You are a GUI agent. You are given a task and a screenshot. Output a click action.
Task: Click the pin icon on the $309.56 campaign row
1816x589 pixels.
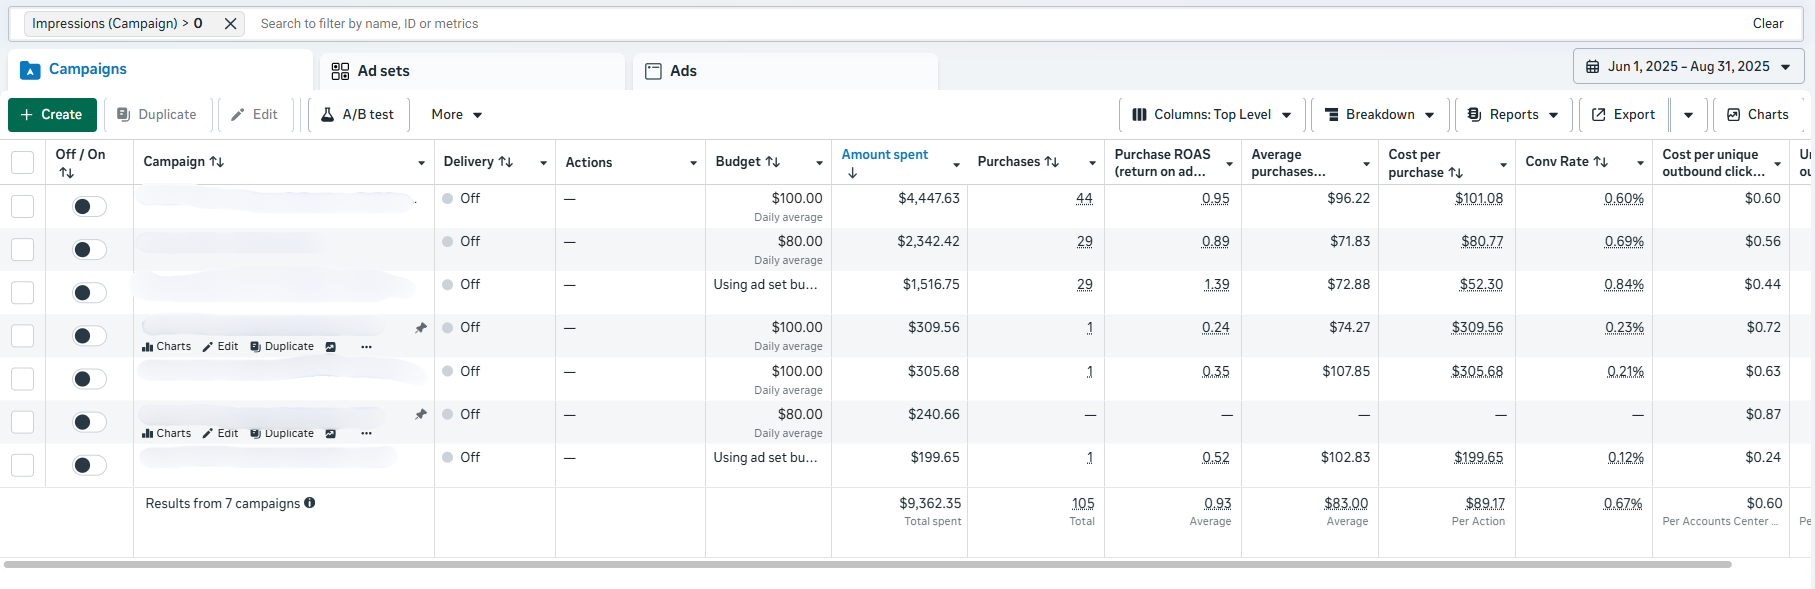tap(421, 328)
